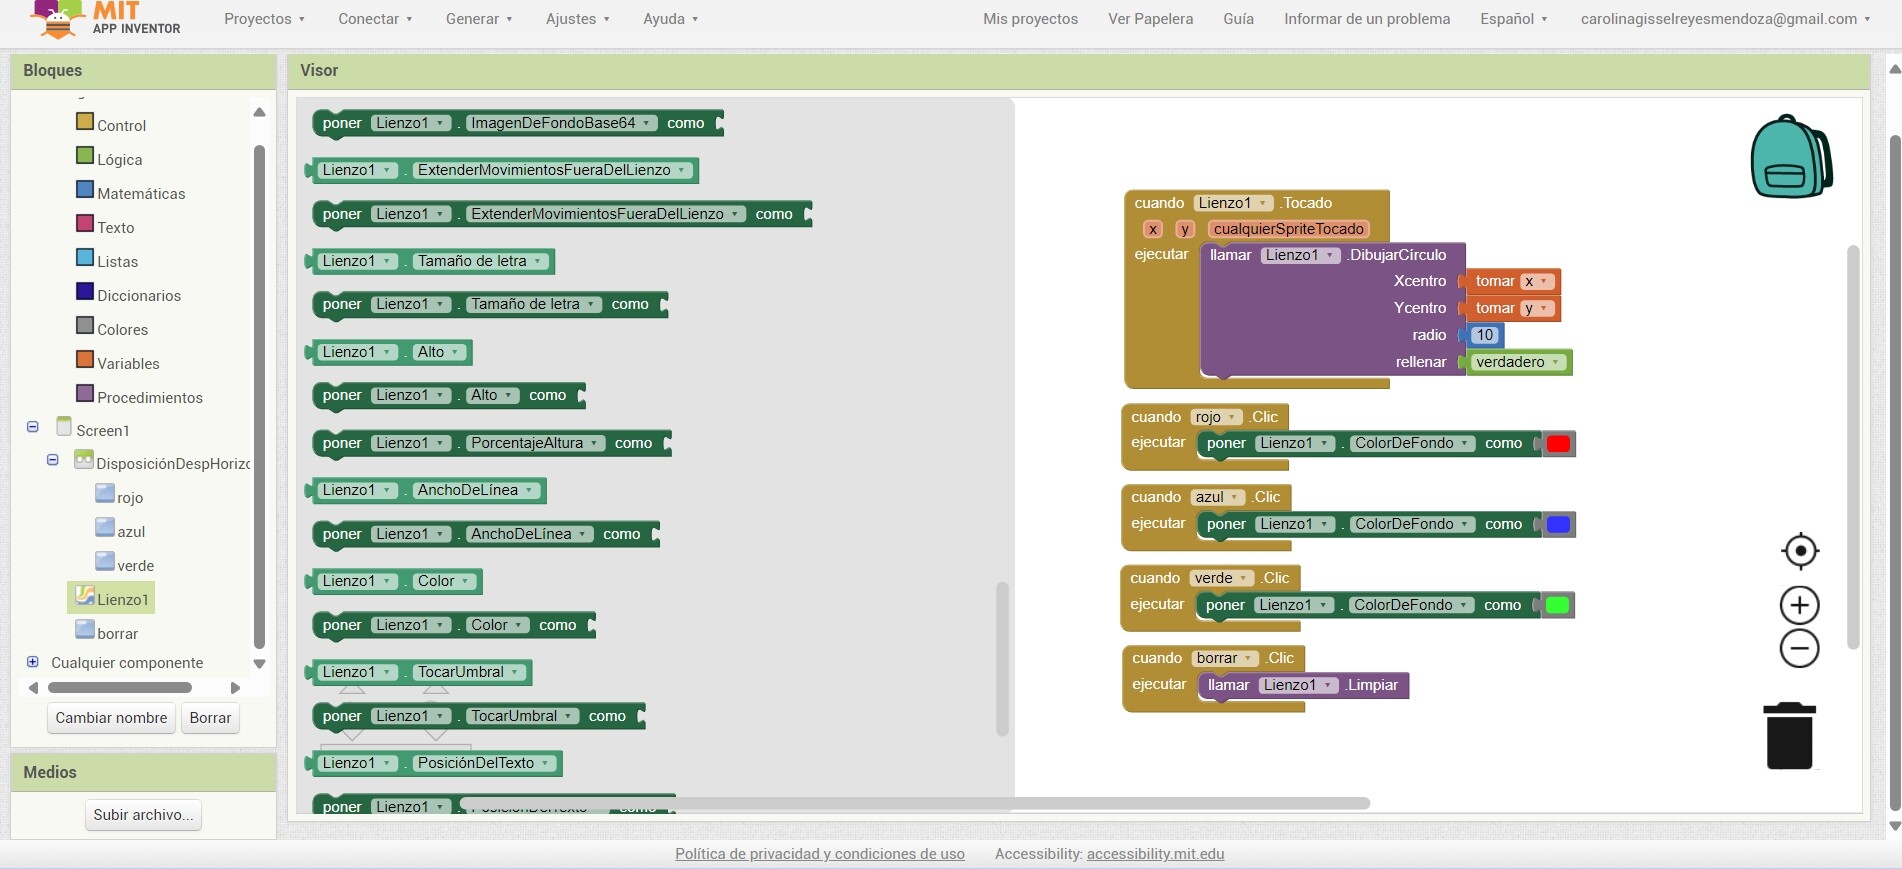Select the Texto blocks icon
This screenshot has width=1902, height=869.
85,223
